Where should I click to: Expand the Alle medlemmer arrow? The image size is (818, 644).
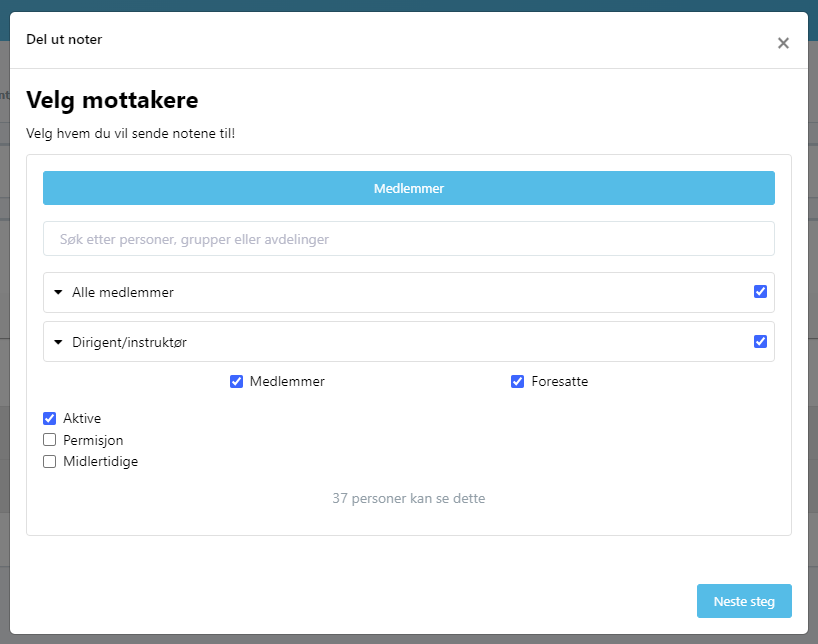tap(58, 292)
